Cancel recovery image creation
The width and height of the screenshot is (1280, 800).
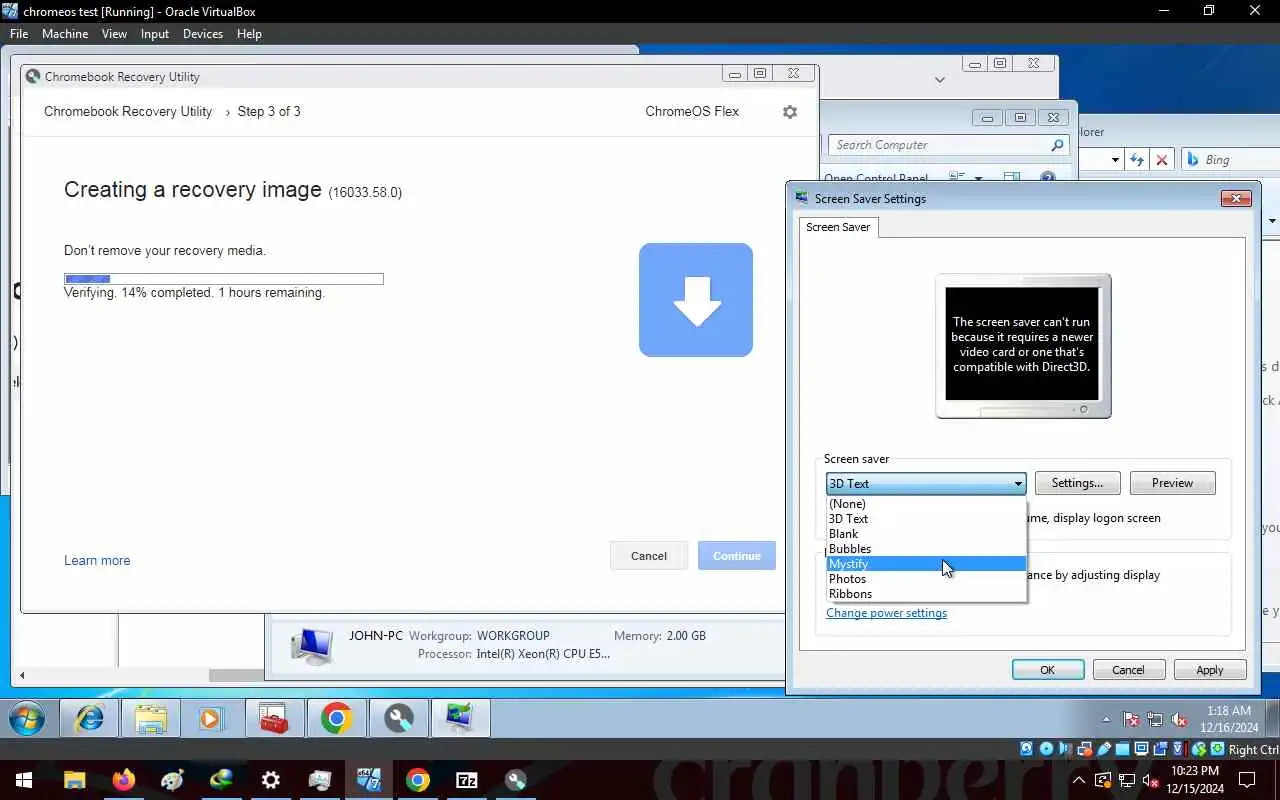point(649,556)
